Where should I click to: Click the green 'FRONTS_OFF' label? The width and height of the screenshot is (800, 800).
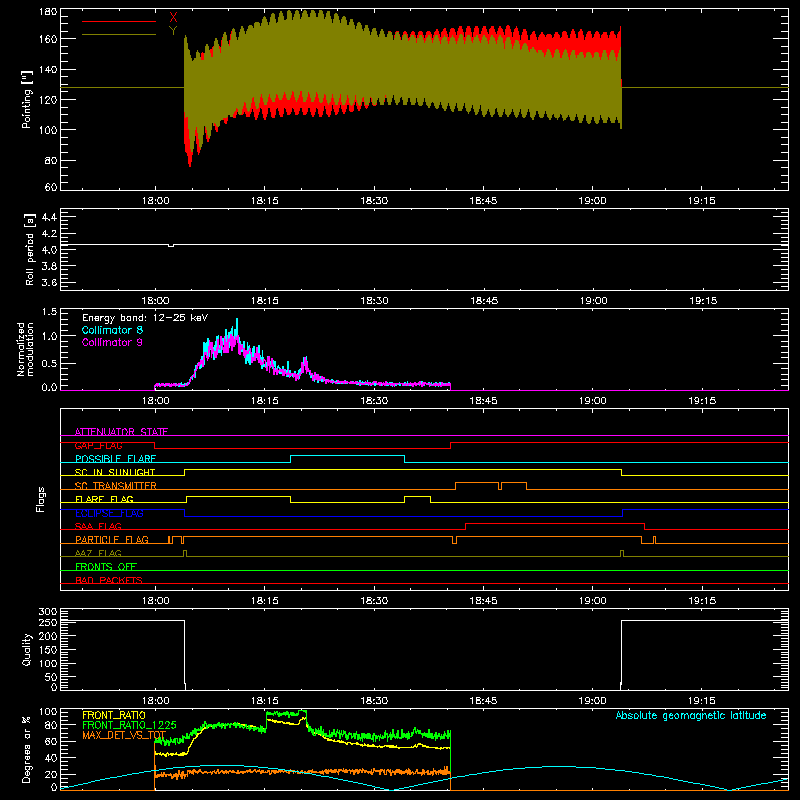(x=106, y=566)
